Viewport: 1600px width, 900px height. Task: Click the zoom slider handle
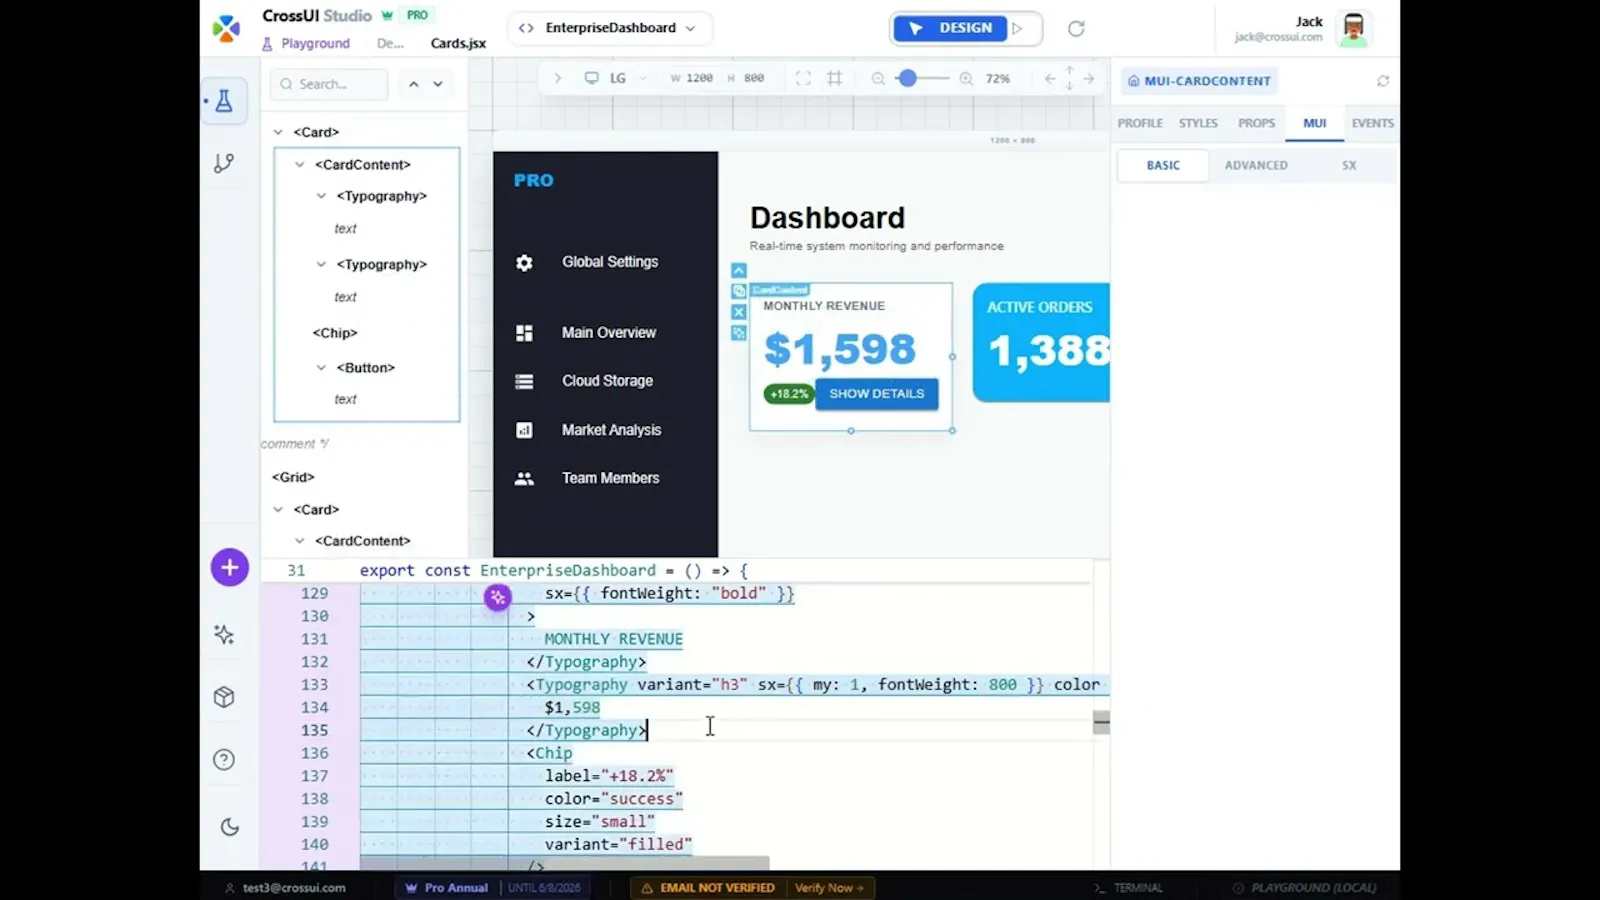pos(907,78)
